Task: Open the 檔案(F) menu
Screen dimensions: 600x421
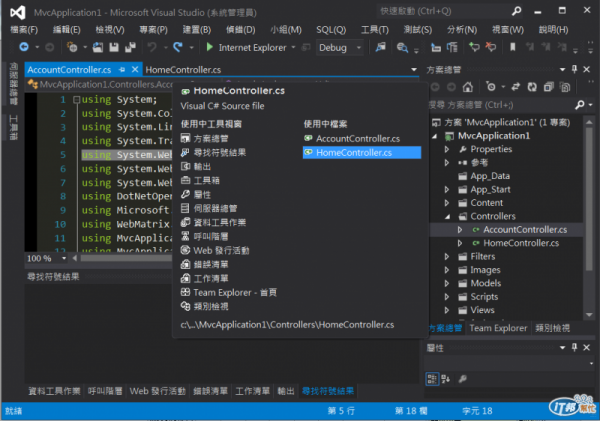Action: tap(24, 29)
